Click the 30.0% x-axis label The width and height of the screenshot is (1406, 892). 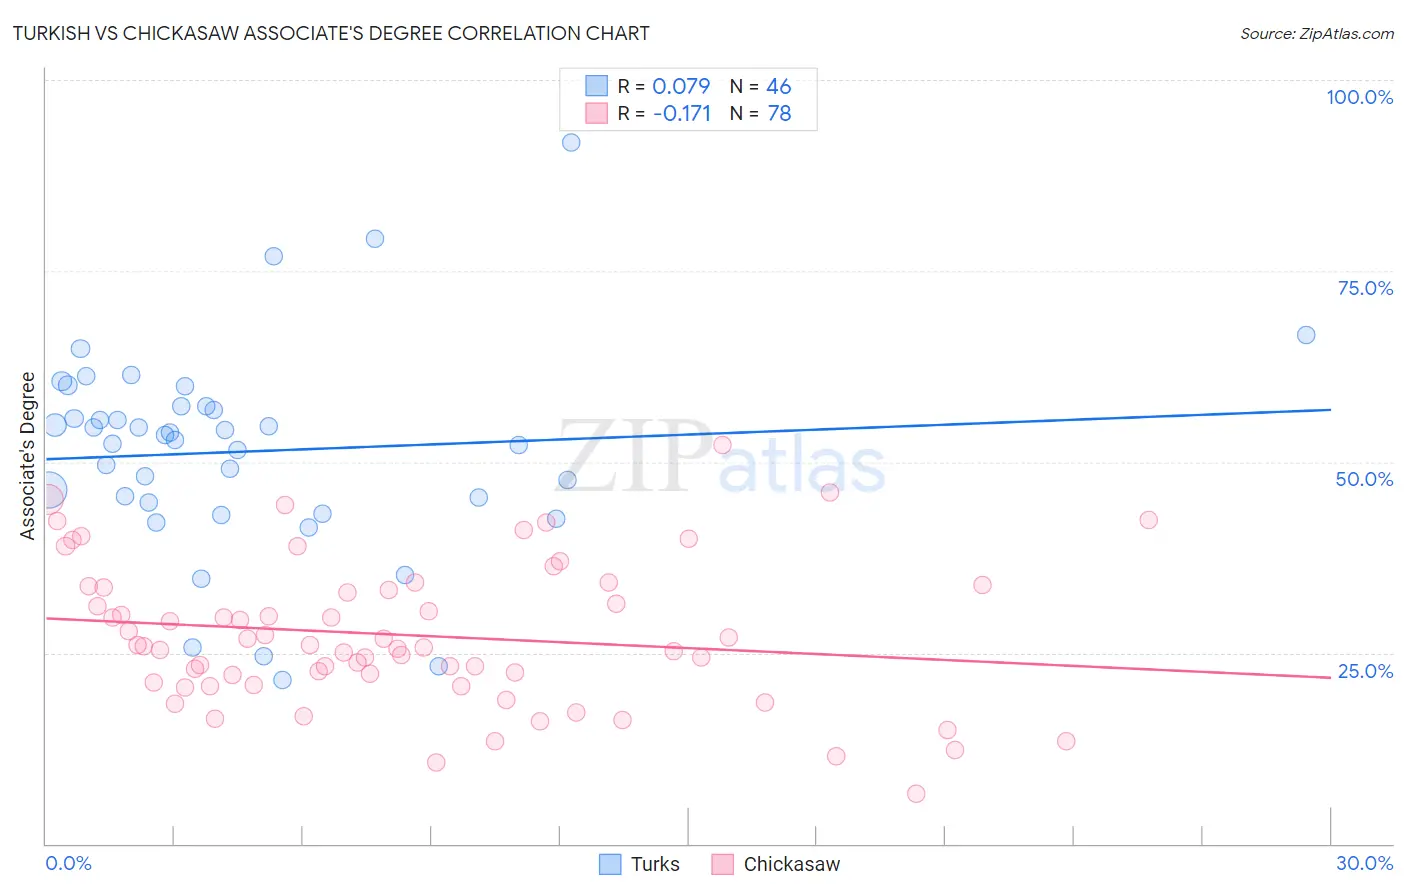click(x=1364, y=863)
